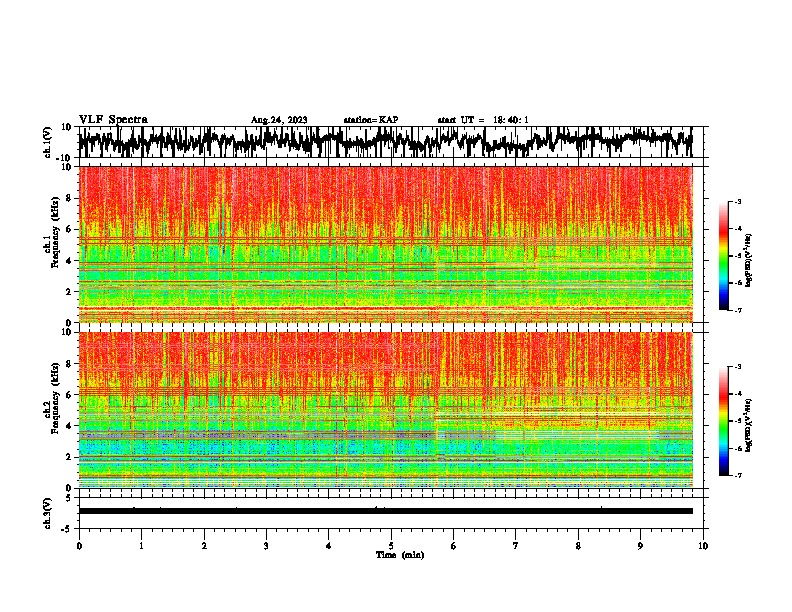Viewport: 792px width, 612px height.
Task: Click time axis tick label "7"
Action: click(516, 546)
